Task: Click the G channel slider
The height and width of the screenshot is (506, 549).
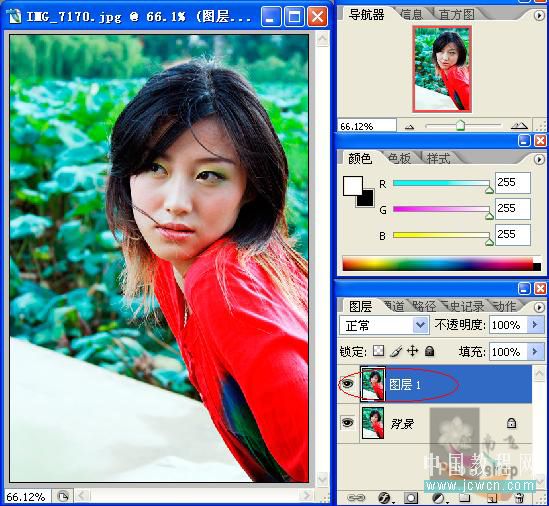Action: point(442,209)
